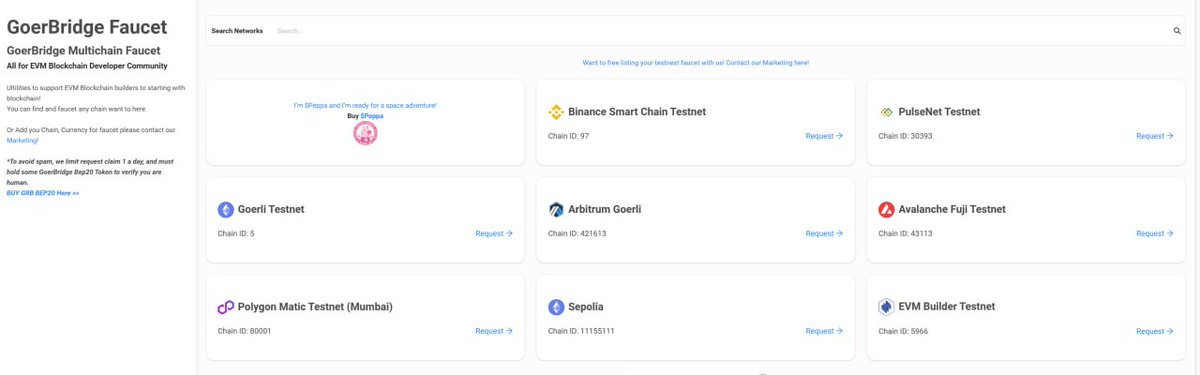The image size is (1200, 375).
Task: Click the search magnifier icon
Action: coord(1177,31)
